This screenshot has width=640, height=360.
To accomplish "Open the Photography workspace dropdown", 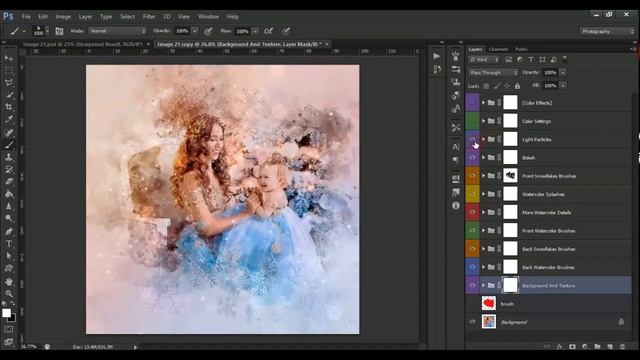I will (607, 31).
